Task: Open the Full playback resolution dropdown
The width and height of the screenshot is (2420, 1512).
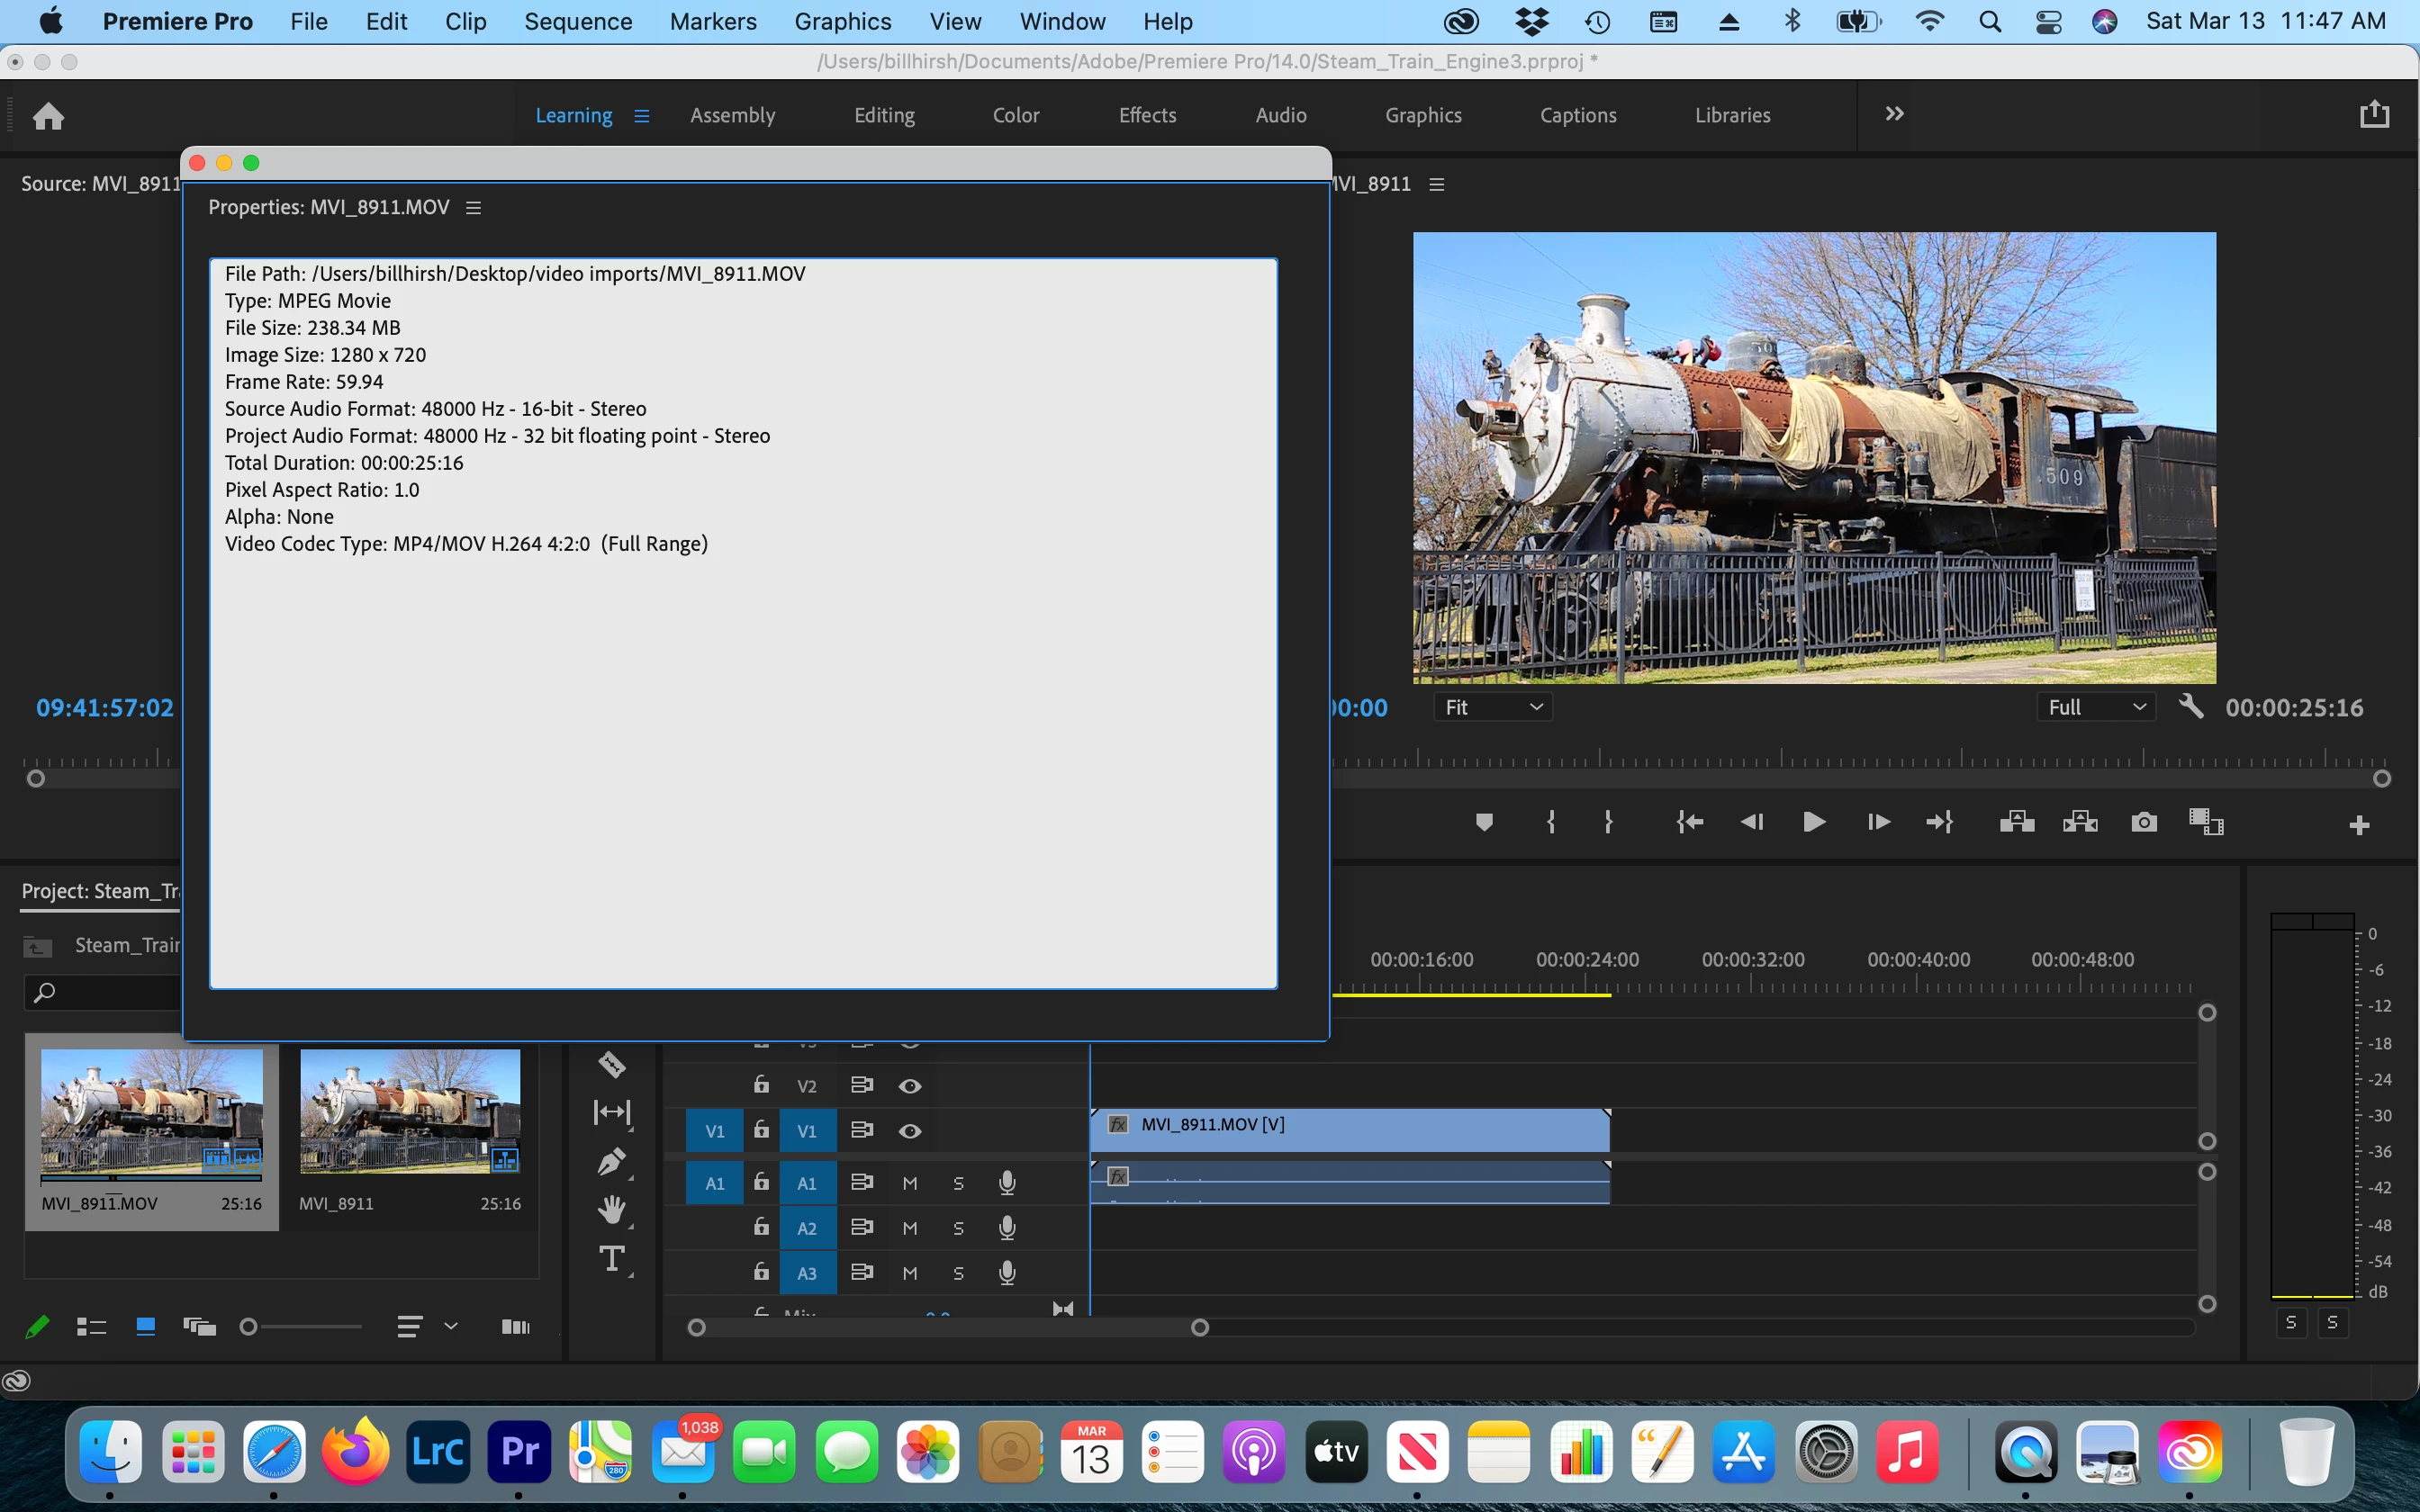Action: [2096, 707]
